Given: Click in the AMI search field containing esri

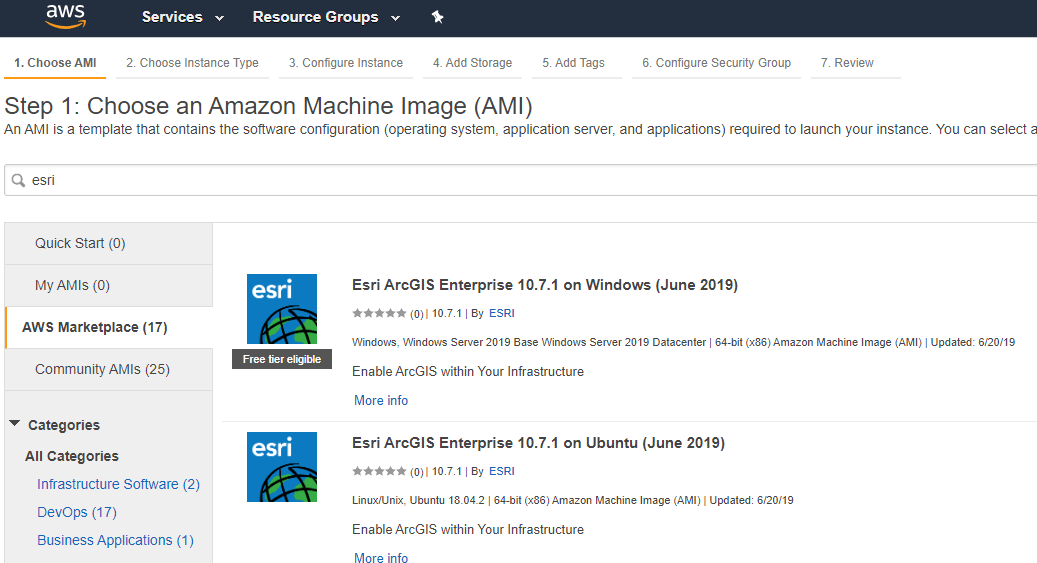Looking at the screenshot, I should click(x=522, y=180).
